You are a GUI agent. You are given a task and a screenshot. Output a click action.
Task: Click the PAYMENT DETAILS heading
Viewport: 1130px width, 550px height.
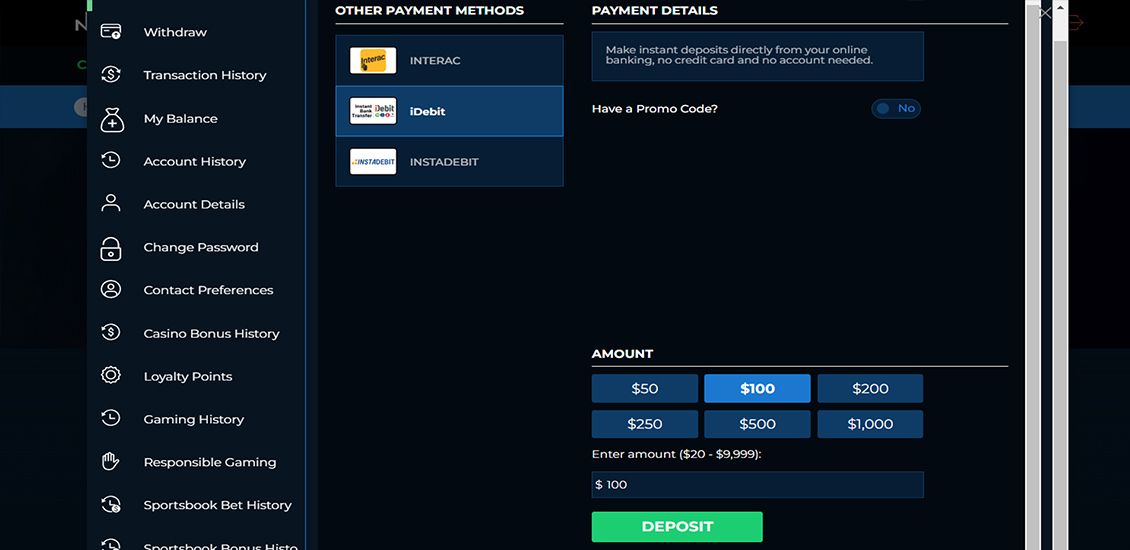[x=654, y=11]
